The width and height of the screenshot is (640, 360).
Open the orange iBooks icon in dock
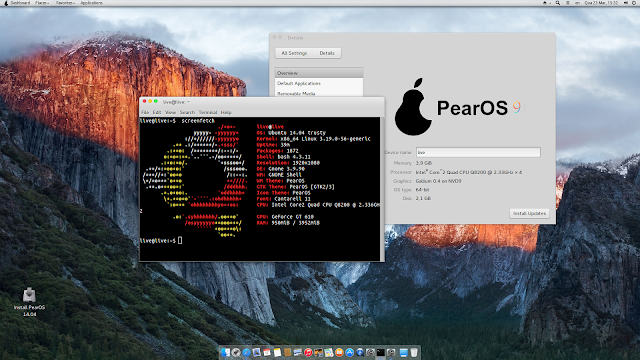pyautogui.click(x=339, y=353)
